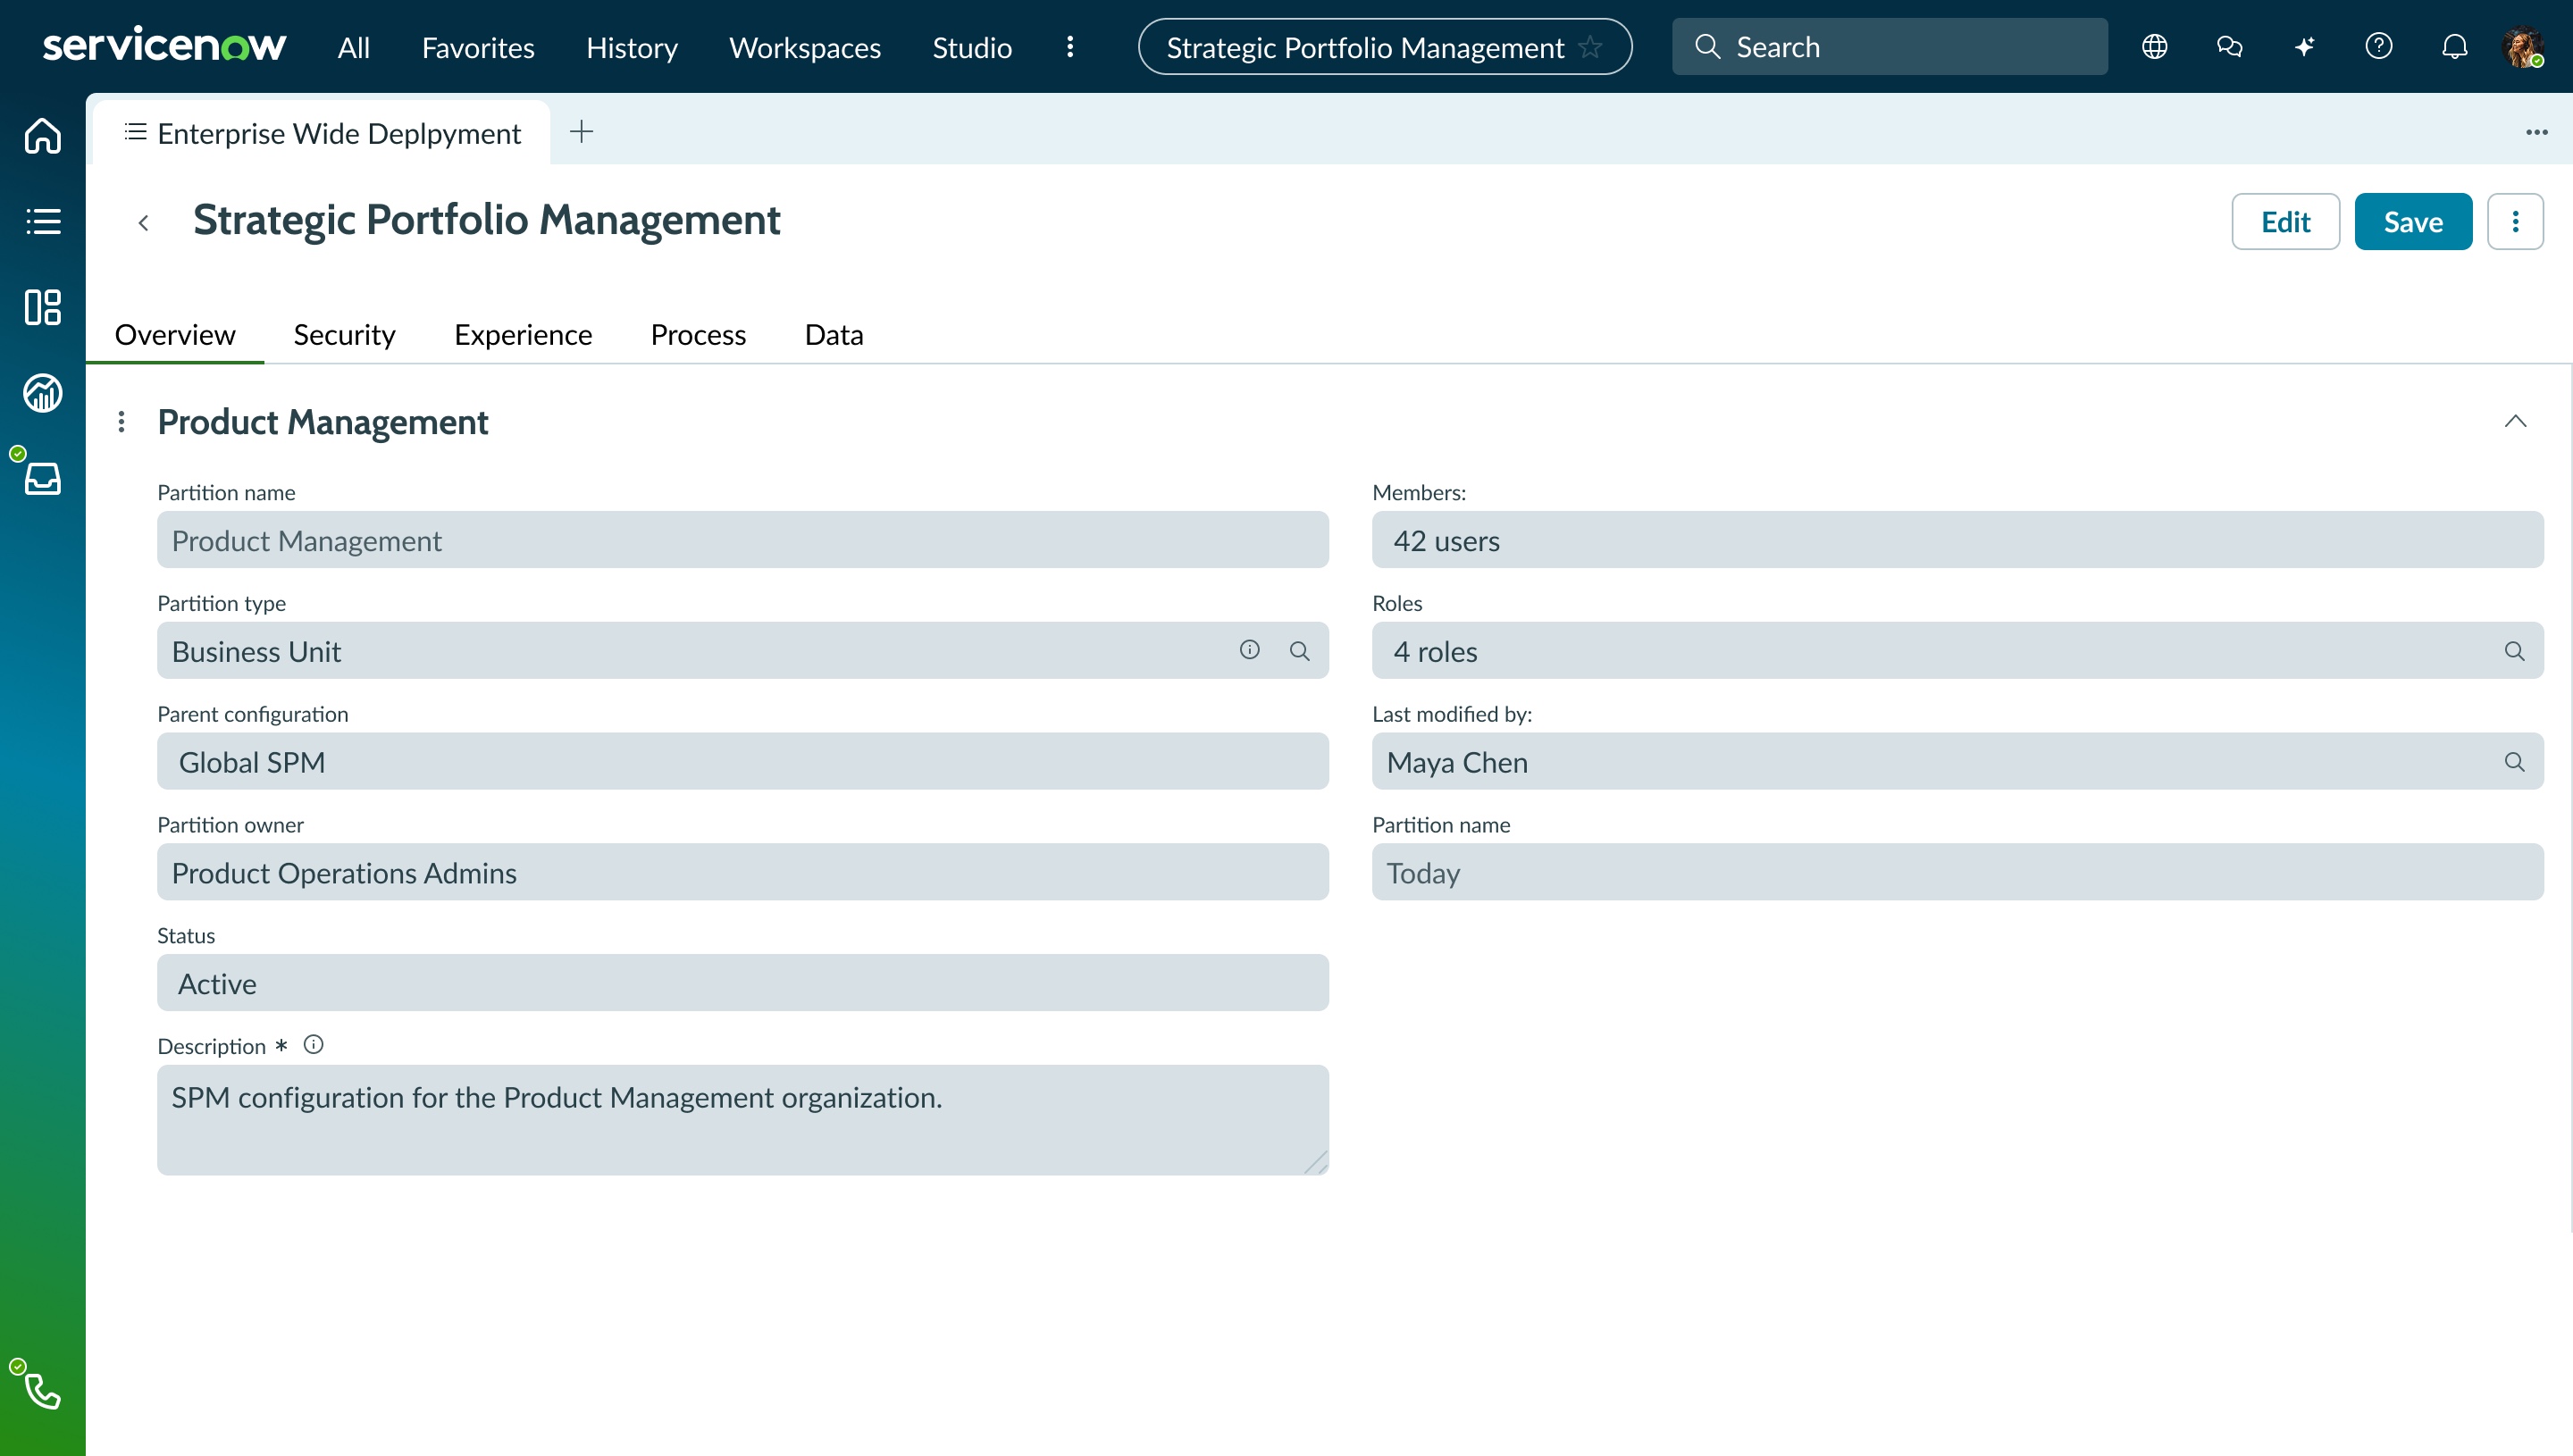Open the History menu
Image resolution: width=2573 pixels, height=1456 pixels.
point(632,47)
